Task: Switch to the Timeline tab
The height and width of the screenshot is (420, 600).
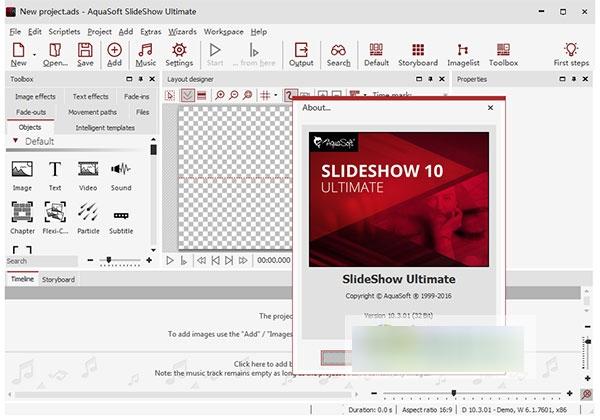Action: (x=22, y=279)
